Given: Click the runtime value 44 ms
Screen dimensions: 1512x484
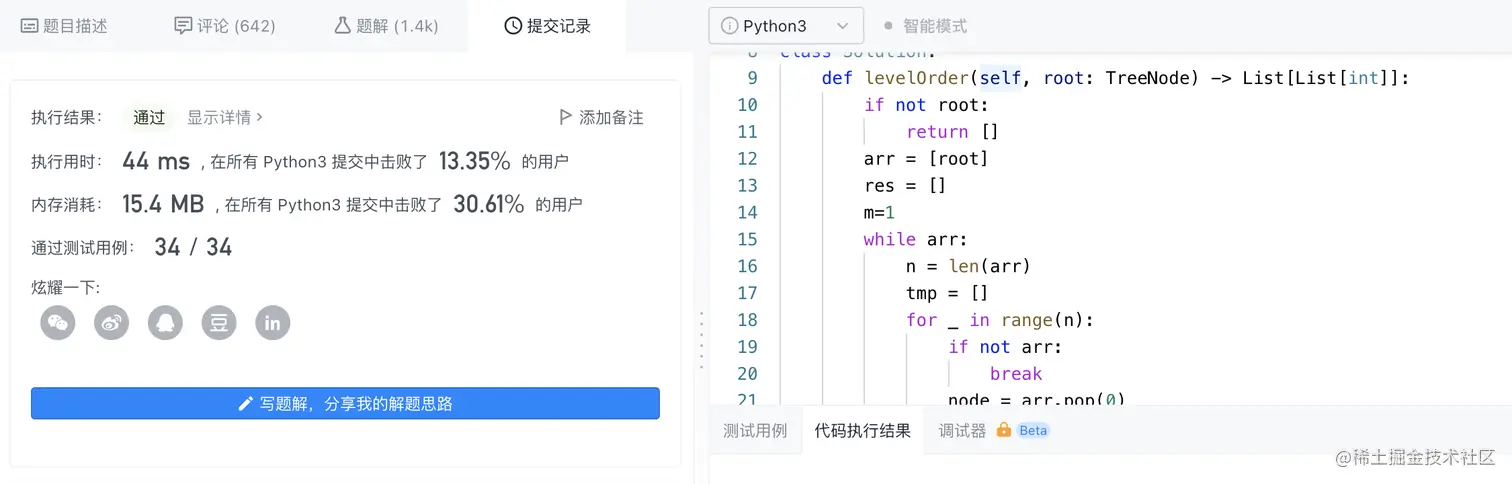Looking at the screenshot, I should pos(156,161).
